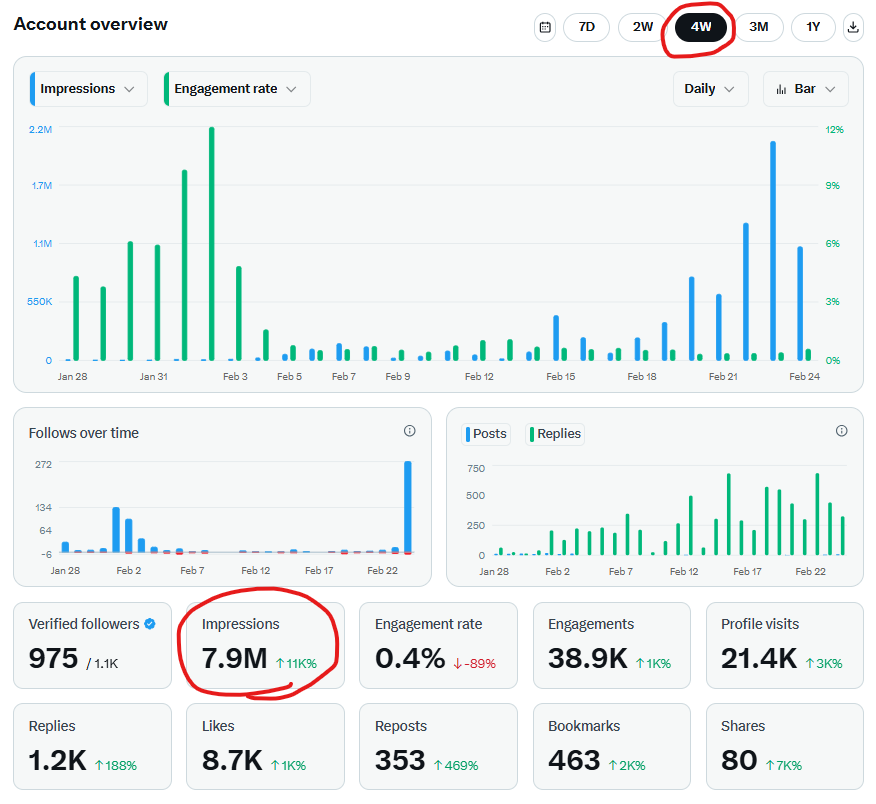876x804 pixels.
Task: Open the calendar date picker icon
Action: click(545, 28)
